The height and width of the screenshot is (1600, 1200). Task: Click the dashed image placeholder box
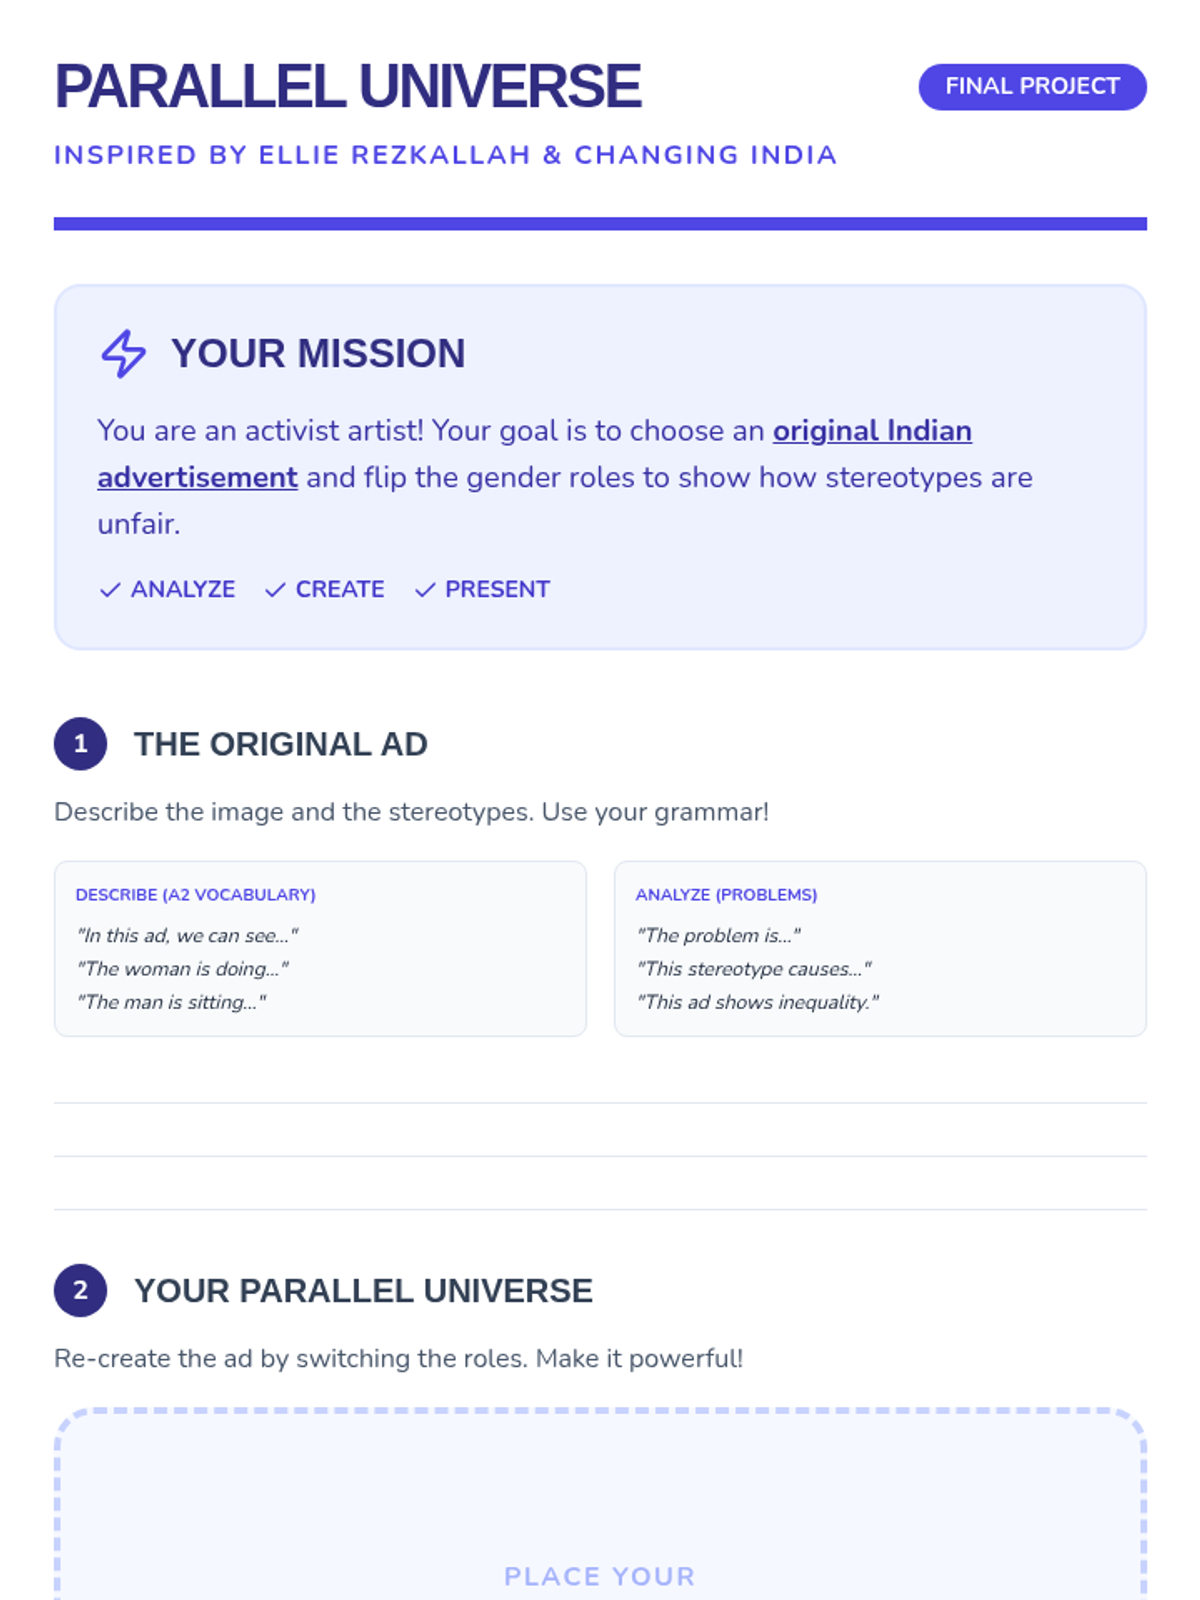point(600,1504)
